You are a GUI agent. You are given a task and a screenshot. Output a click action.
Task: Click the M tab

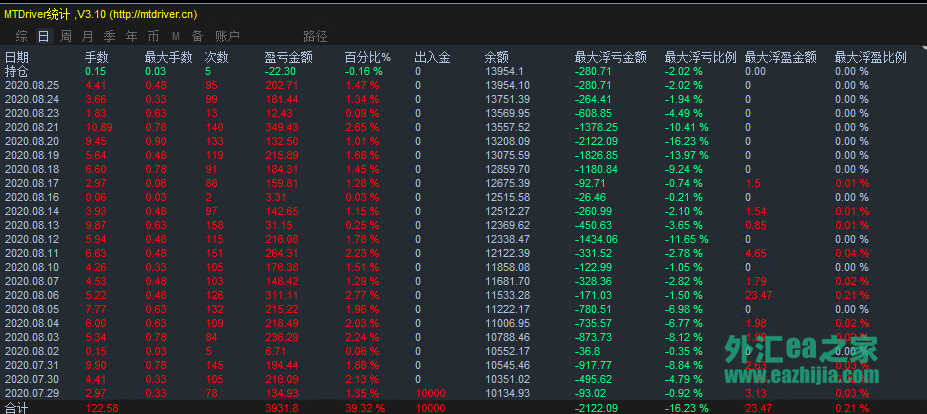175,36
